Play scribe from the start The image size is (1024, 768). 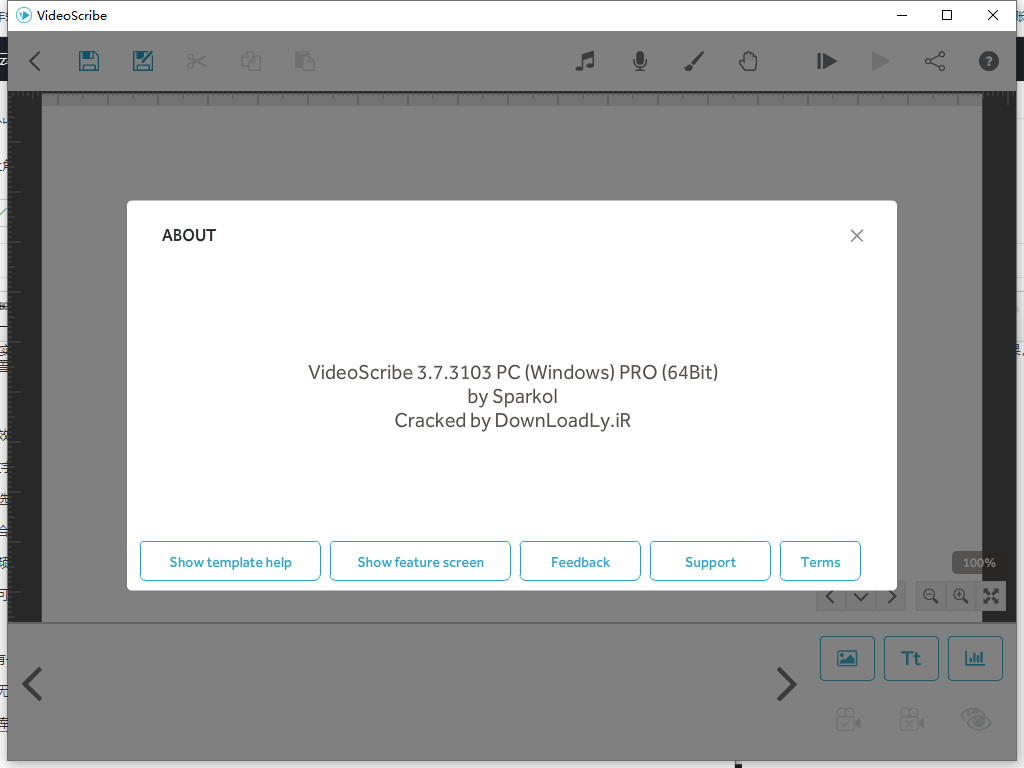pos(826,61)
